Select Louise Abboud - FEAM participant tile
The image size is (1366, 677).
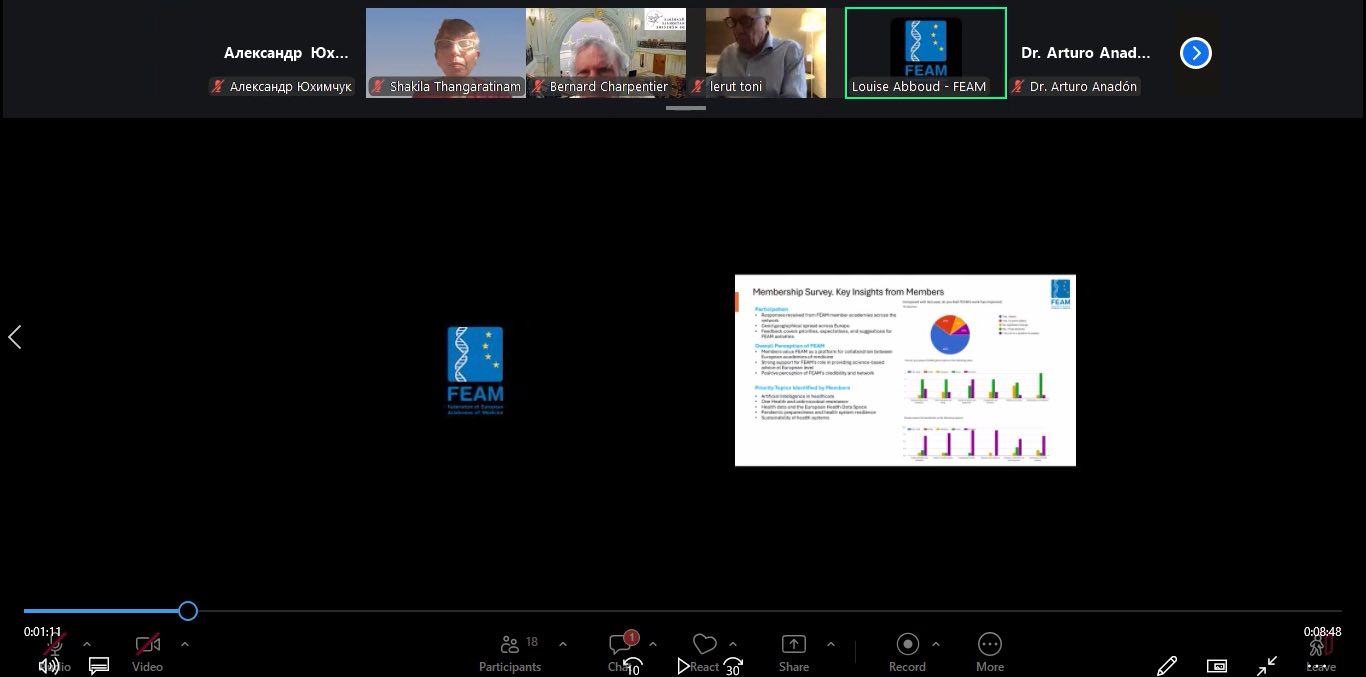coord(925,53)
